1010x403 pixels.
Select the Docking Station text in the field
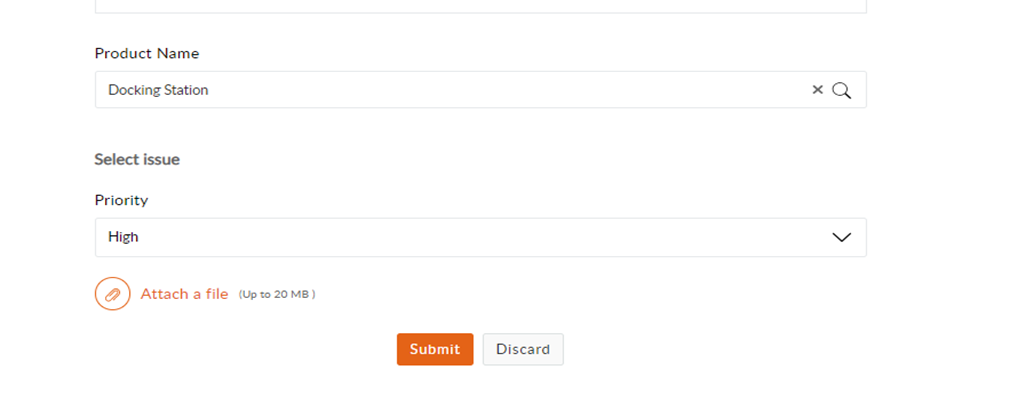point(158,90)
